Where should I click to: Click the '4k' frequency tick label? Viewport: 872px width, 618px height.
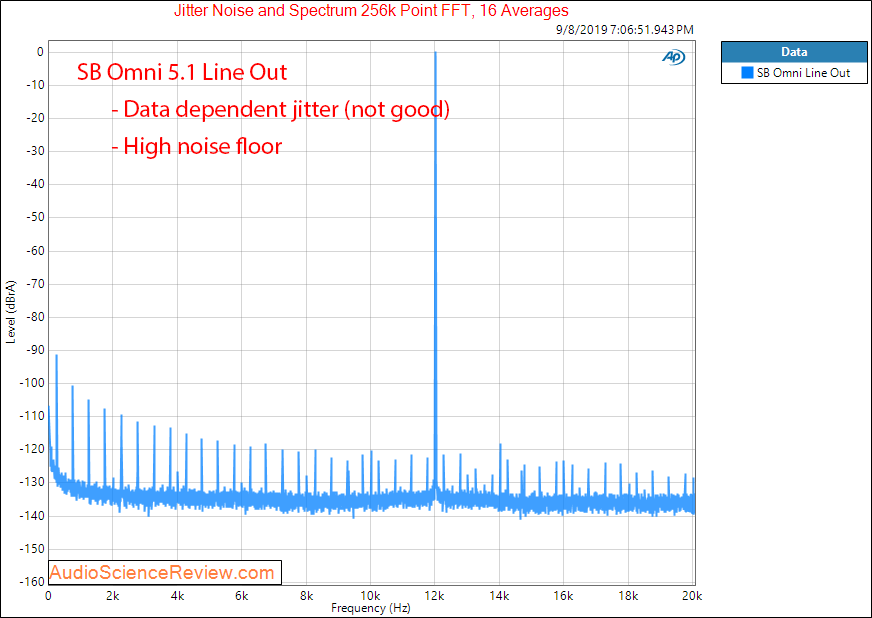177,596
